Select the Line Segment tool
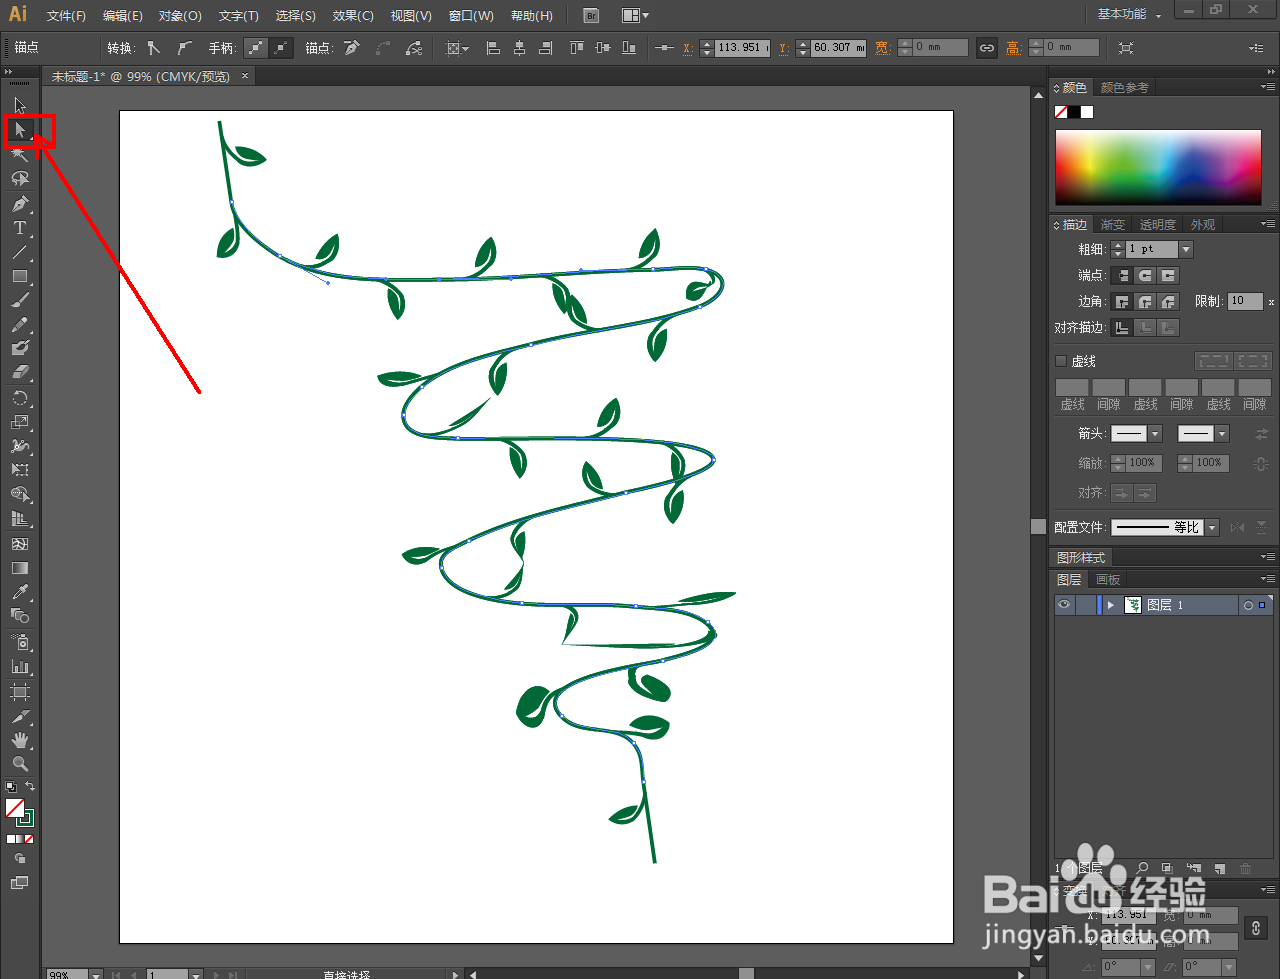1280x979 pixels. (20, 252)
